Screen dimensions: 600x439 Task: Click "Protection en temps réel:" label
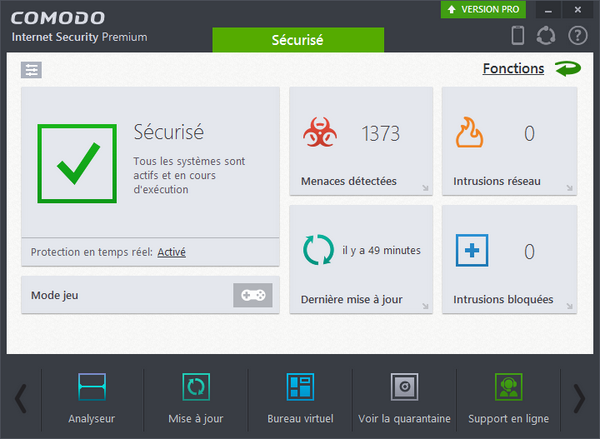(x=92, y=252)
